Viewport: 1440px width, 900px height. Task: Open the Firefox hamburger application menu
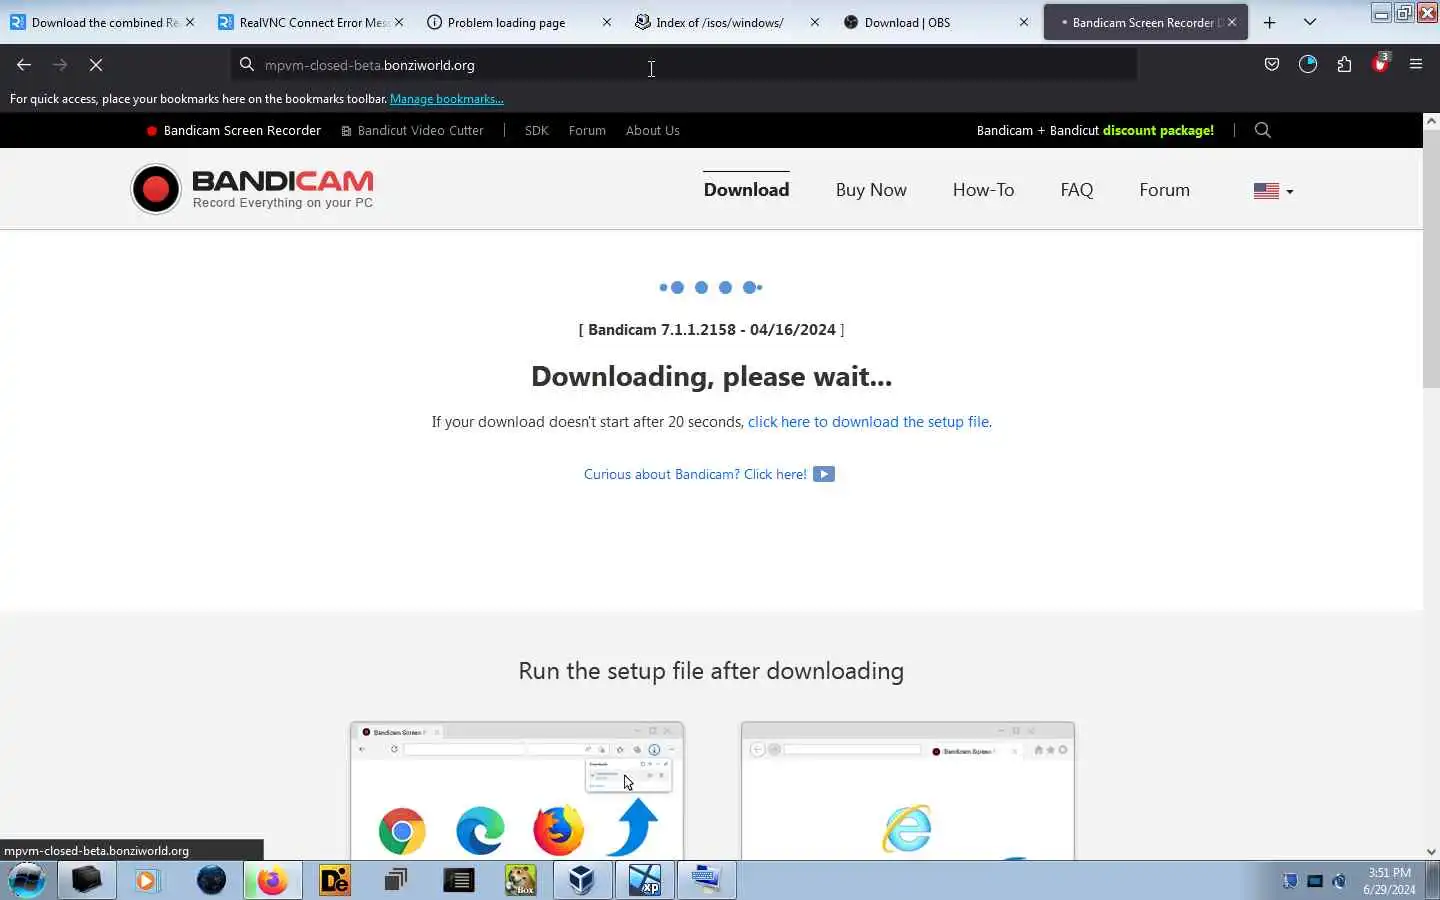click(1416, 65)
